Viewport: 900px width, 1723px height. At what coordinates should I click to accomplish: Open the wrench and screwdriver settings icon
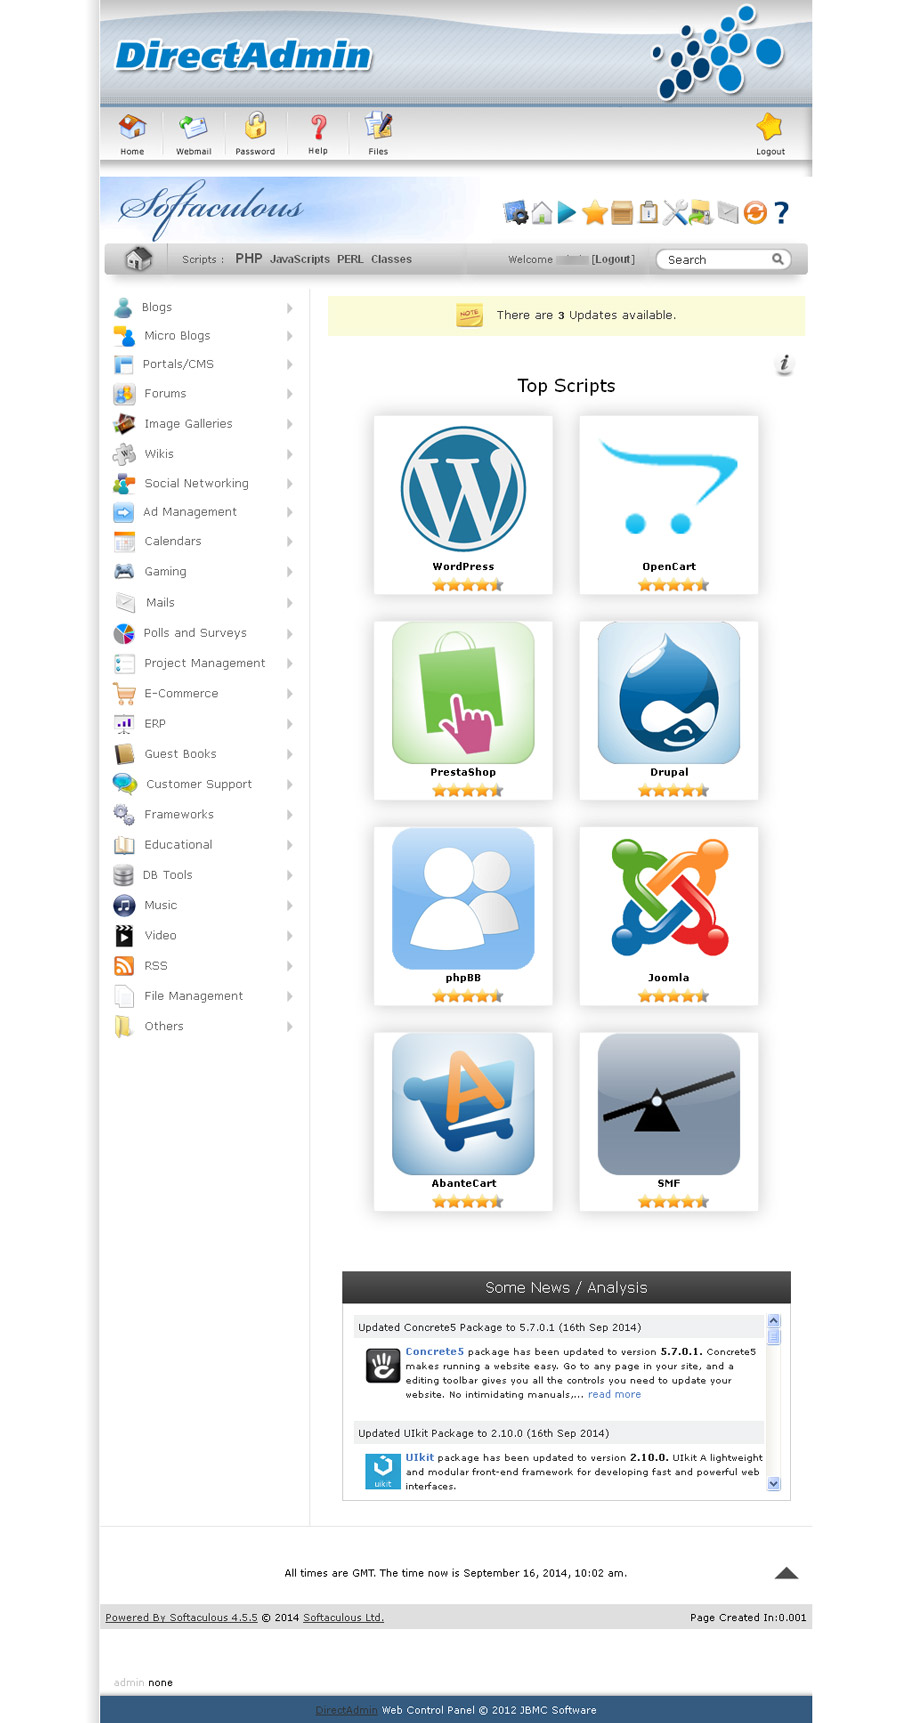(x=675, y=212)
